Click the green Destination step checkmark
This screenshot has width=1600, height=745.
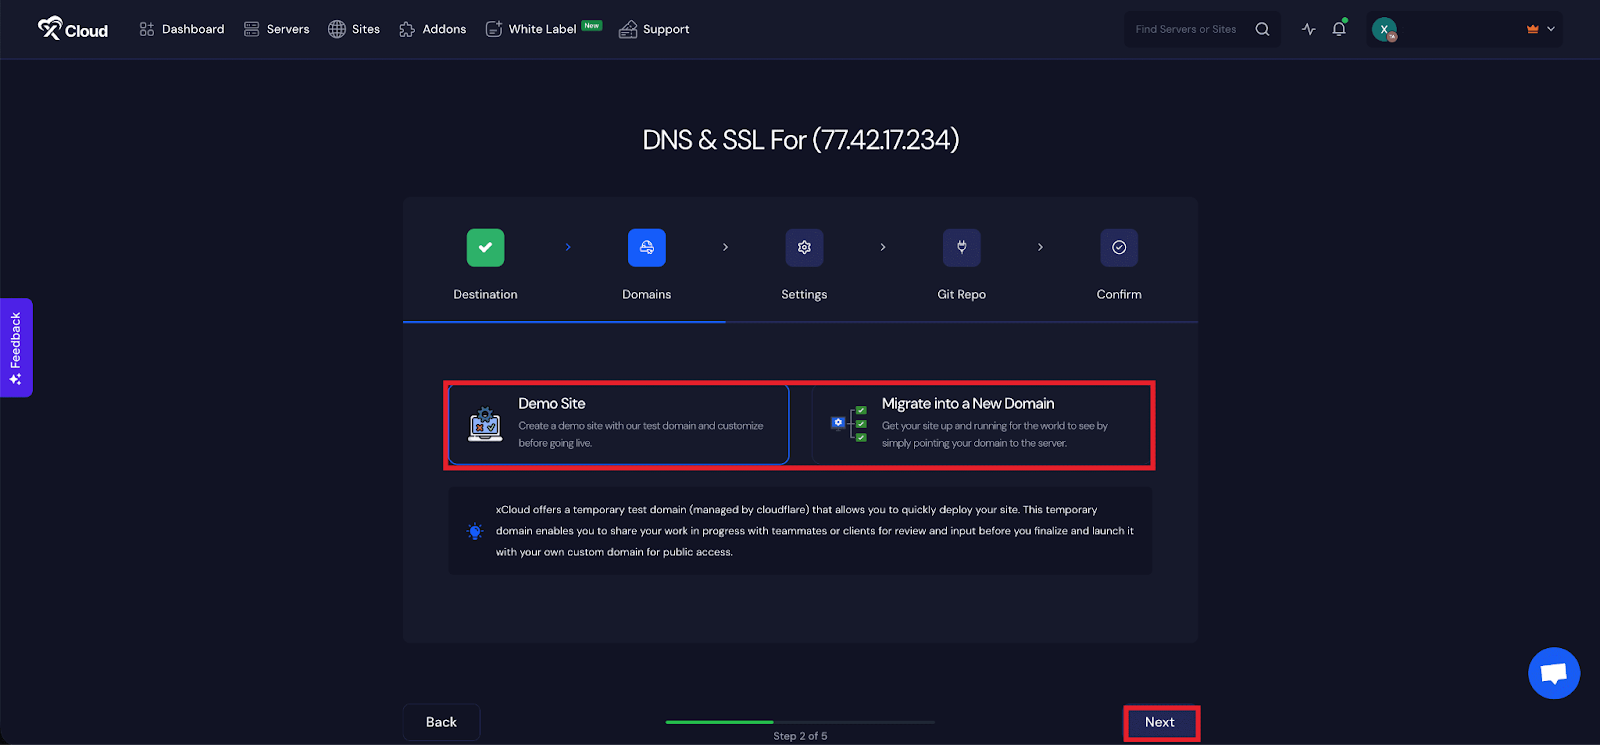pyautogui.click(x=485, y=247)
